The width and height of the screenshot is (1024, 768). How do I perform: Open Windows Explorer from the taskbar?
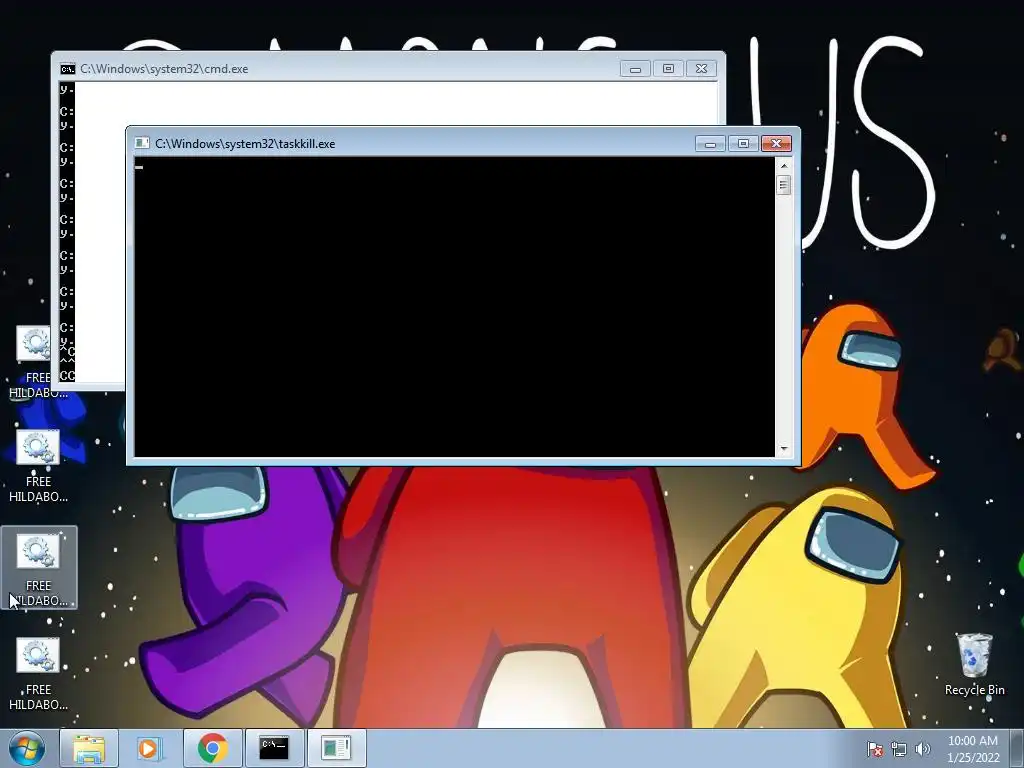point(89,748)
